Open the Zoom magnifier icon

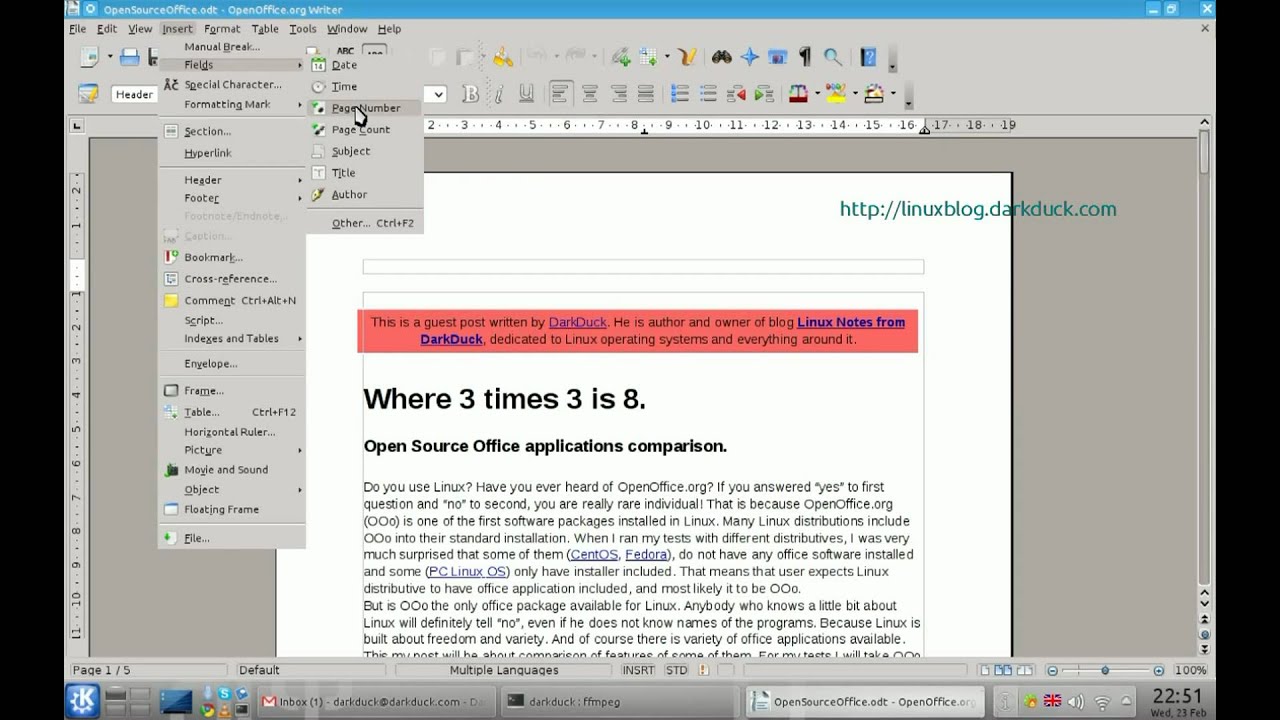[832, 57]
